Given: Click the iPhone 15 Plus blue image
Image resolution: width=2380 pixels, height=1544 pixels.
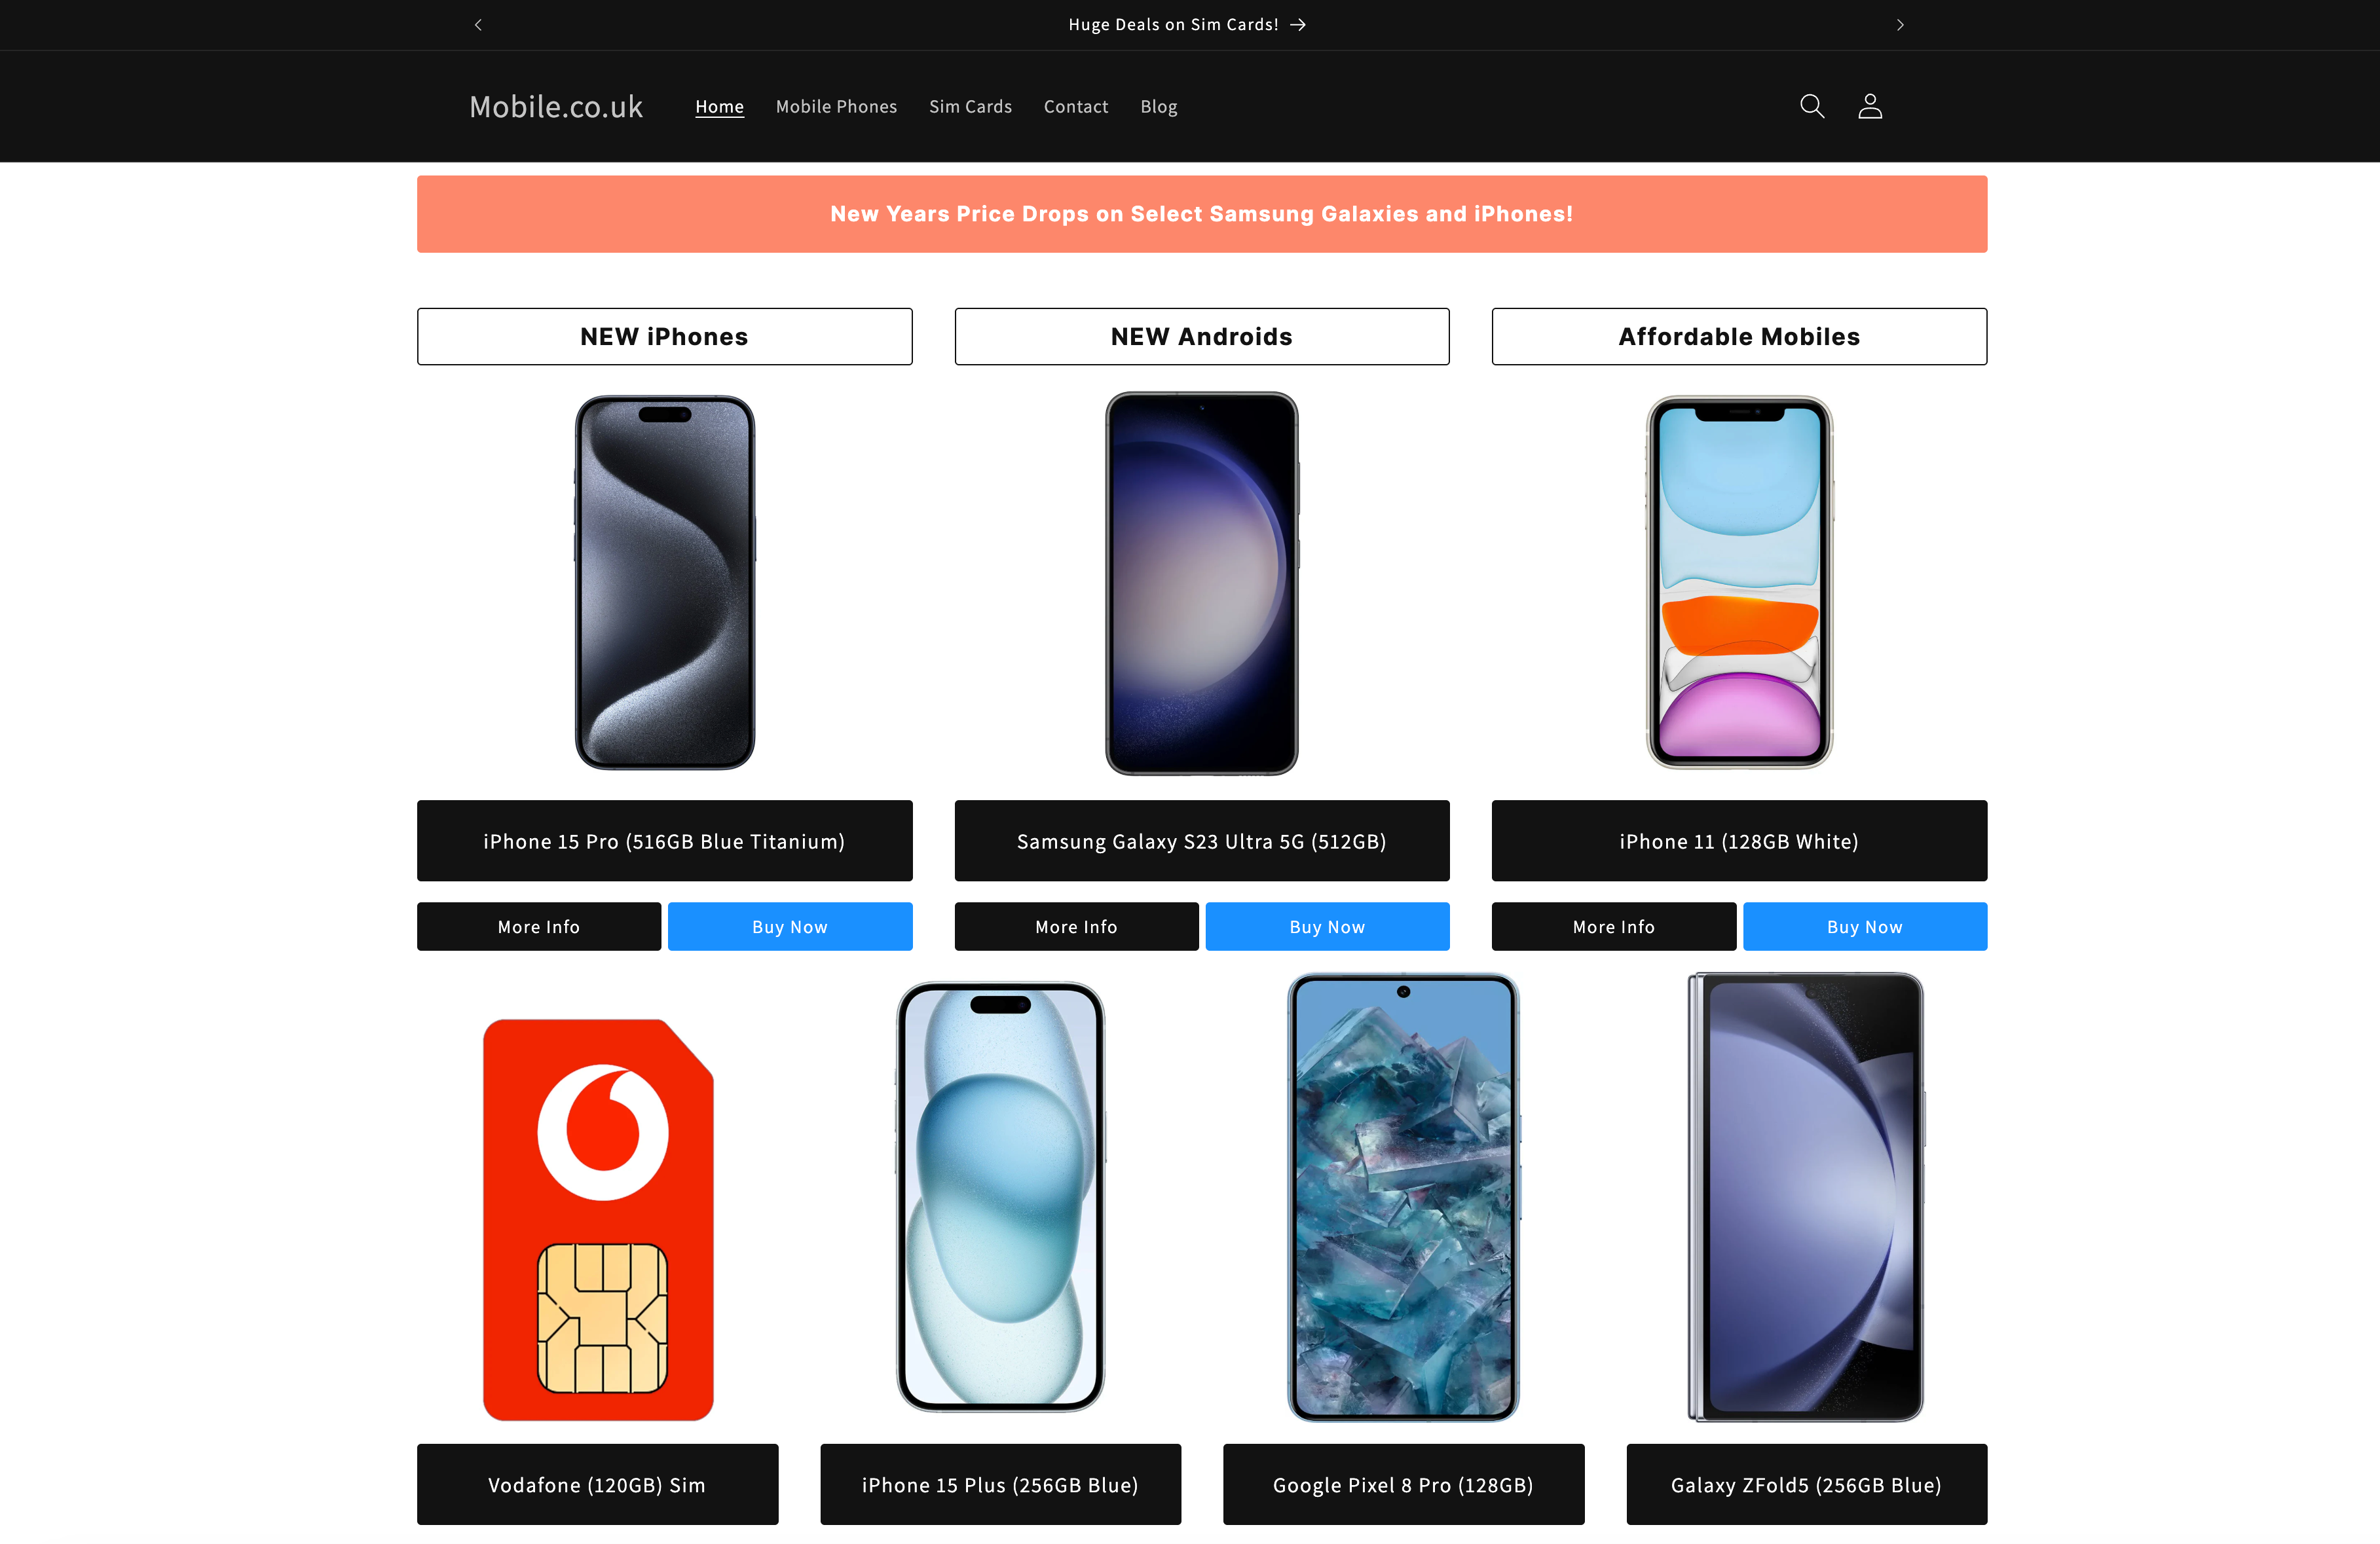Looking at the screenshot, I should click(x=1000, y=1197).
